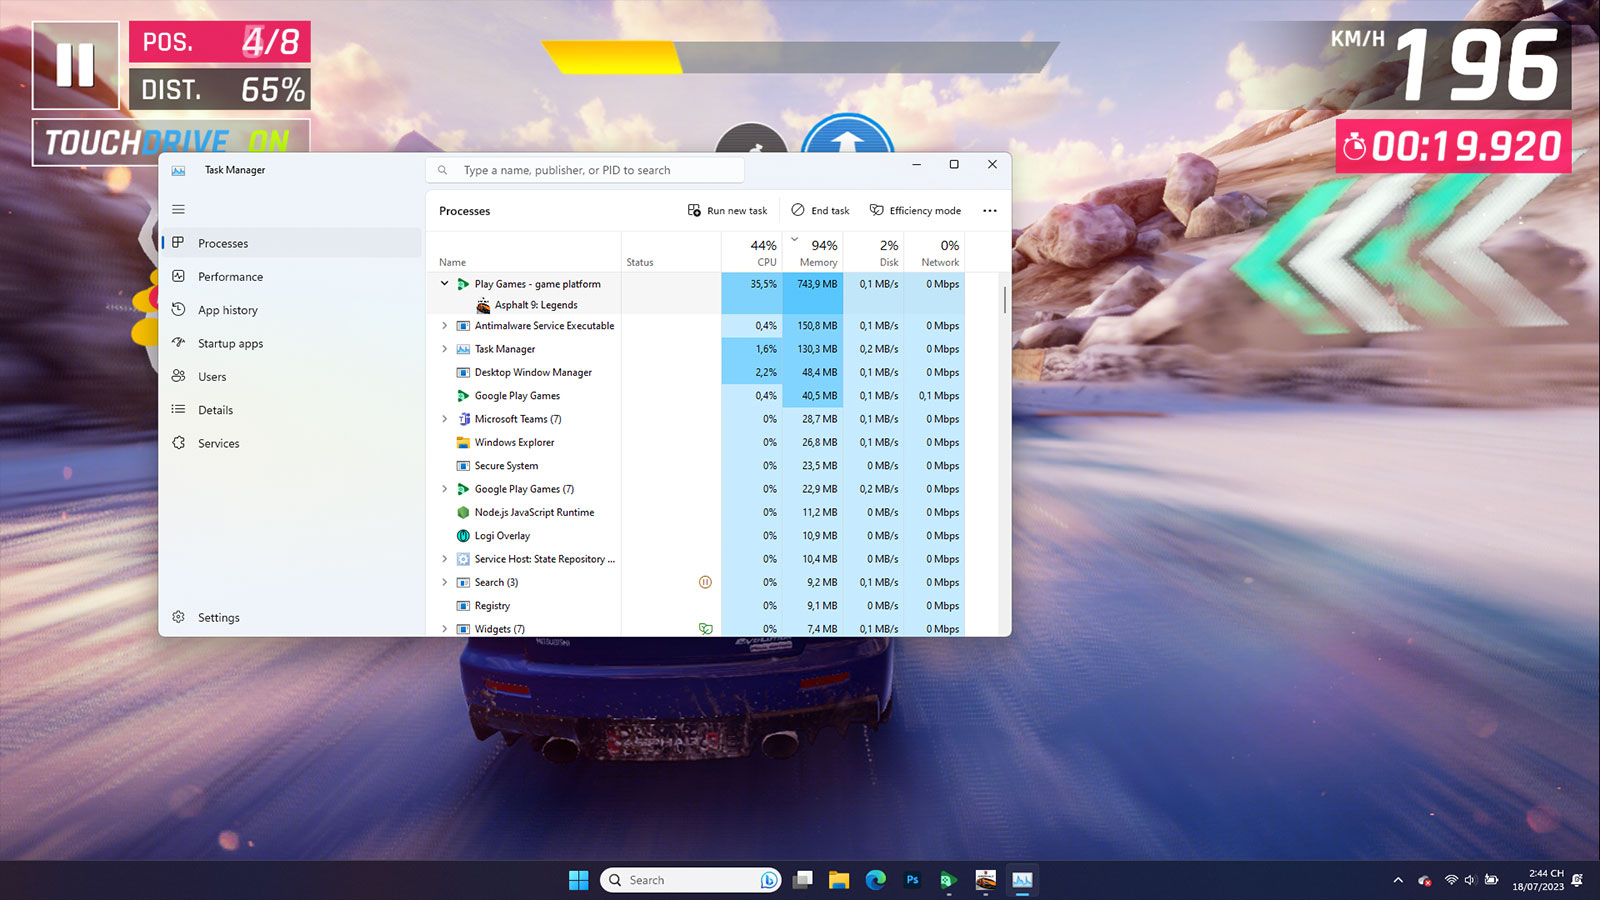Go to Startup apps page
Screen dimensions: 1600x900
pos(291,343)
